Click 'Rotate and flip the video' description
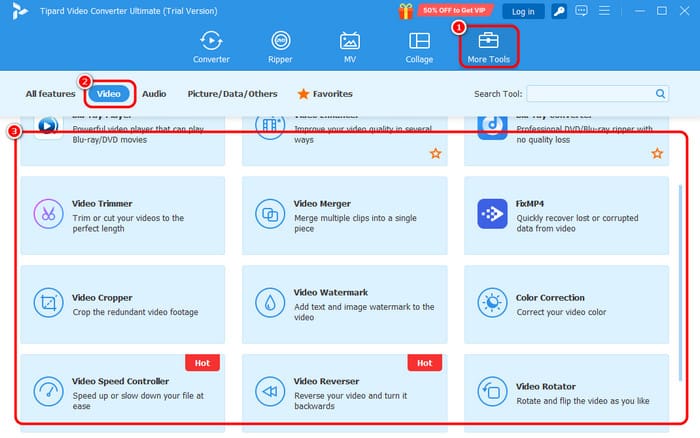 tap(583, 401)
